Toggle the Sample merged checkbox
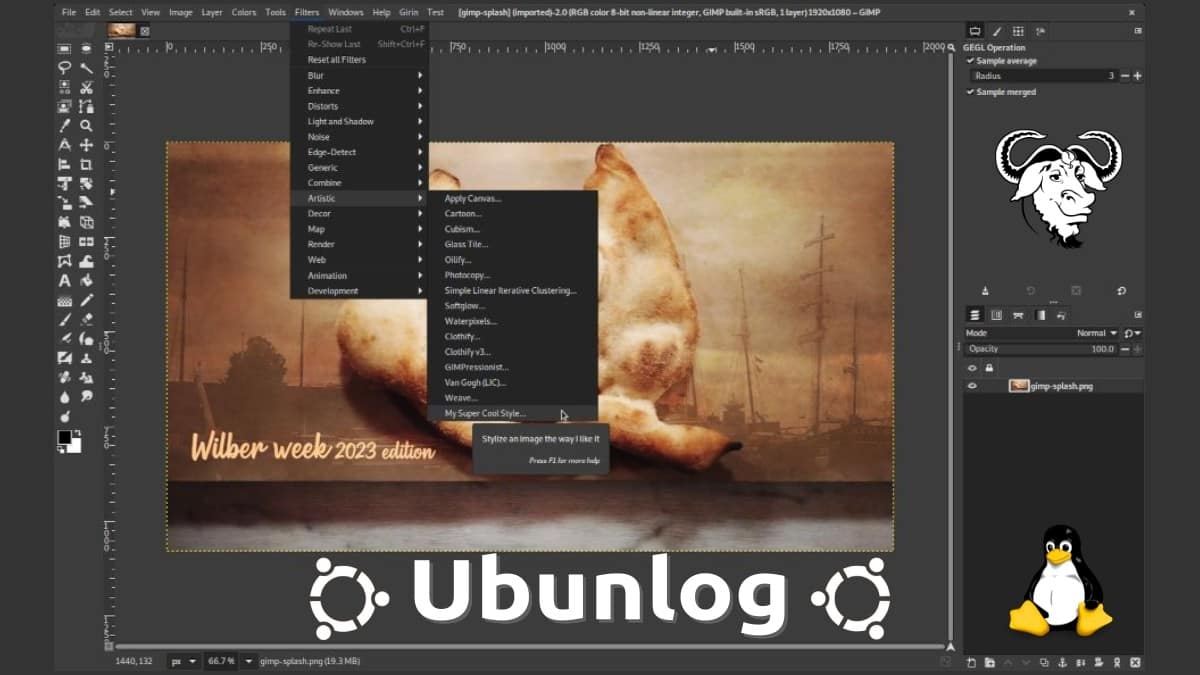Screen dimensions: 1200x675 pyautogui.click(x=970, y=92)
